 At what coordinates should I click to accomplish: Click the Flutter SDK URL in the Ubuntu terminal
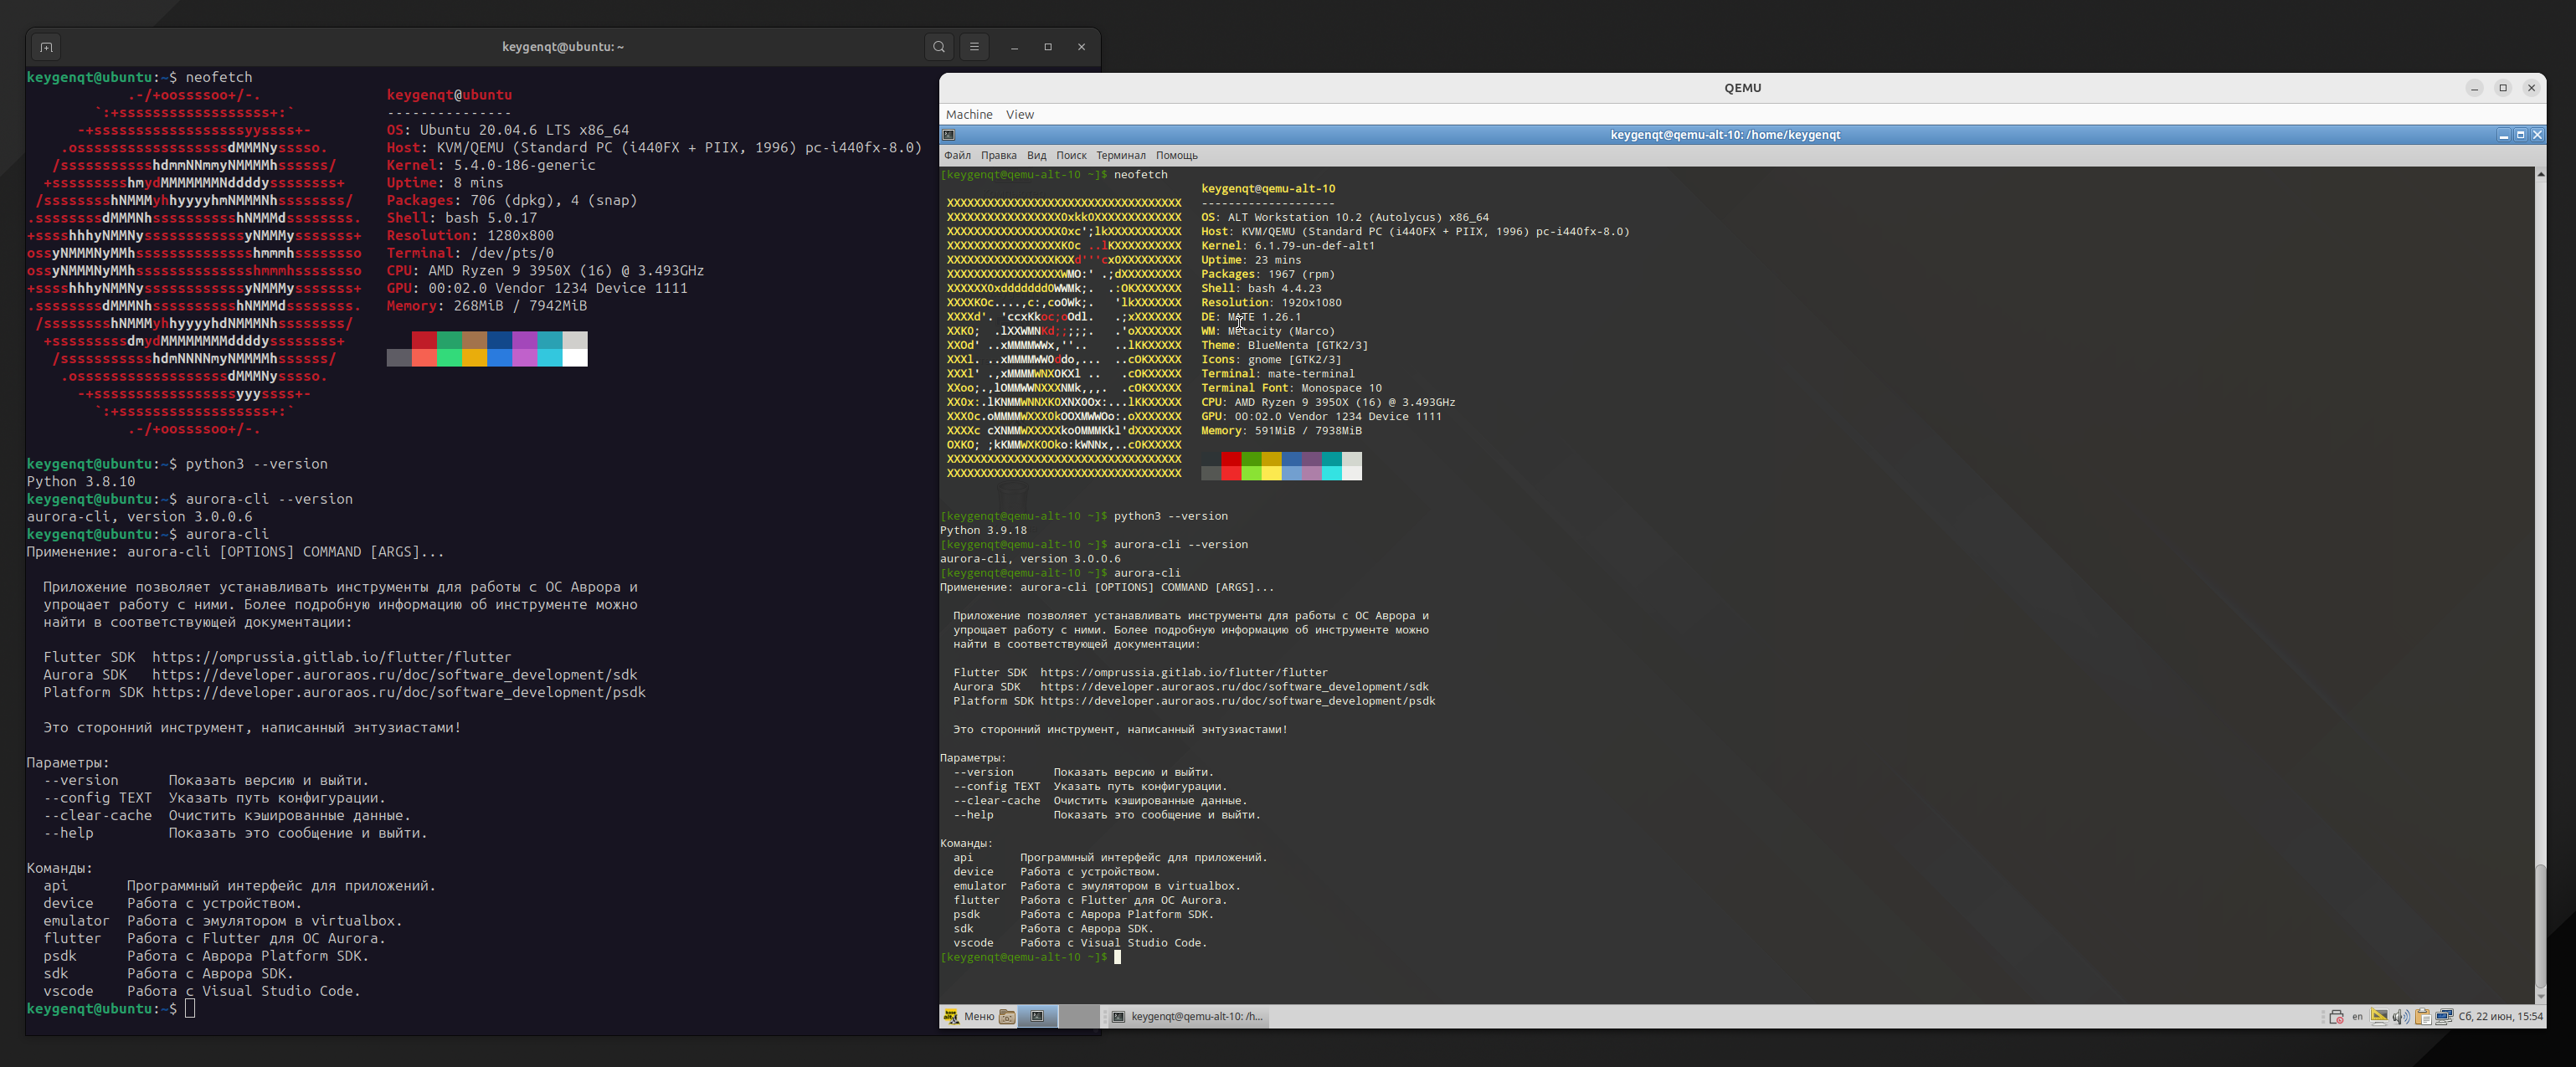tap(331, 657)
